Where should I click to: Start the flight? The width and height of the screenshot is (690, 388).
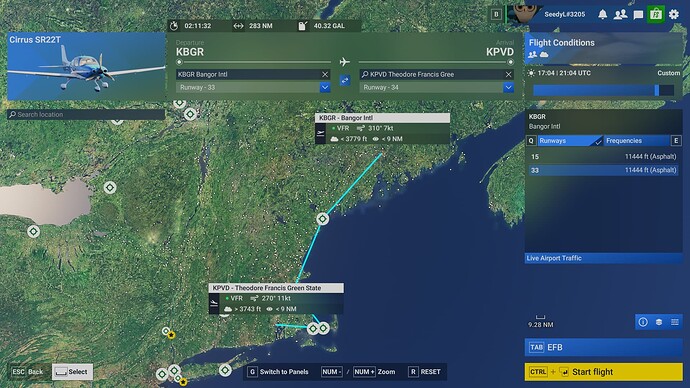click(x=603, y=372)
